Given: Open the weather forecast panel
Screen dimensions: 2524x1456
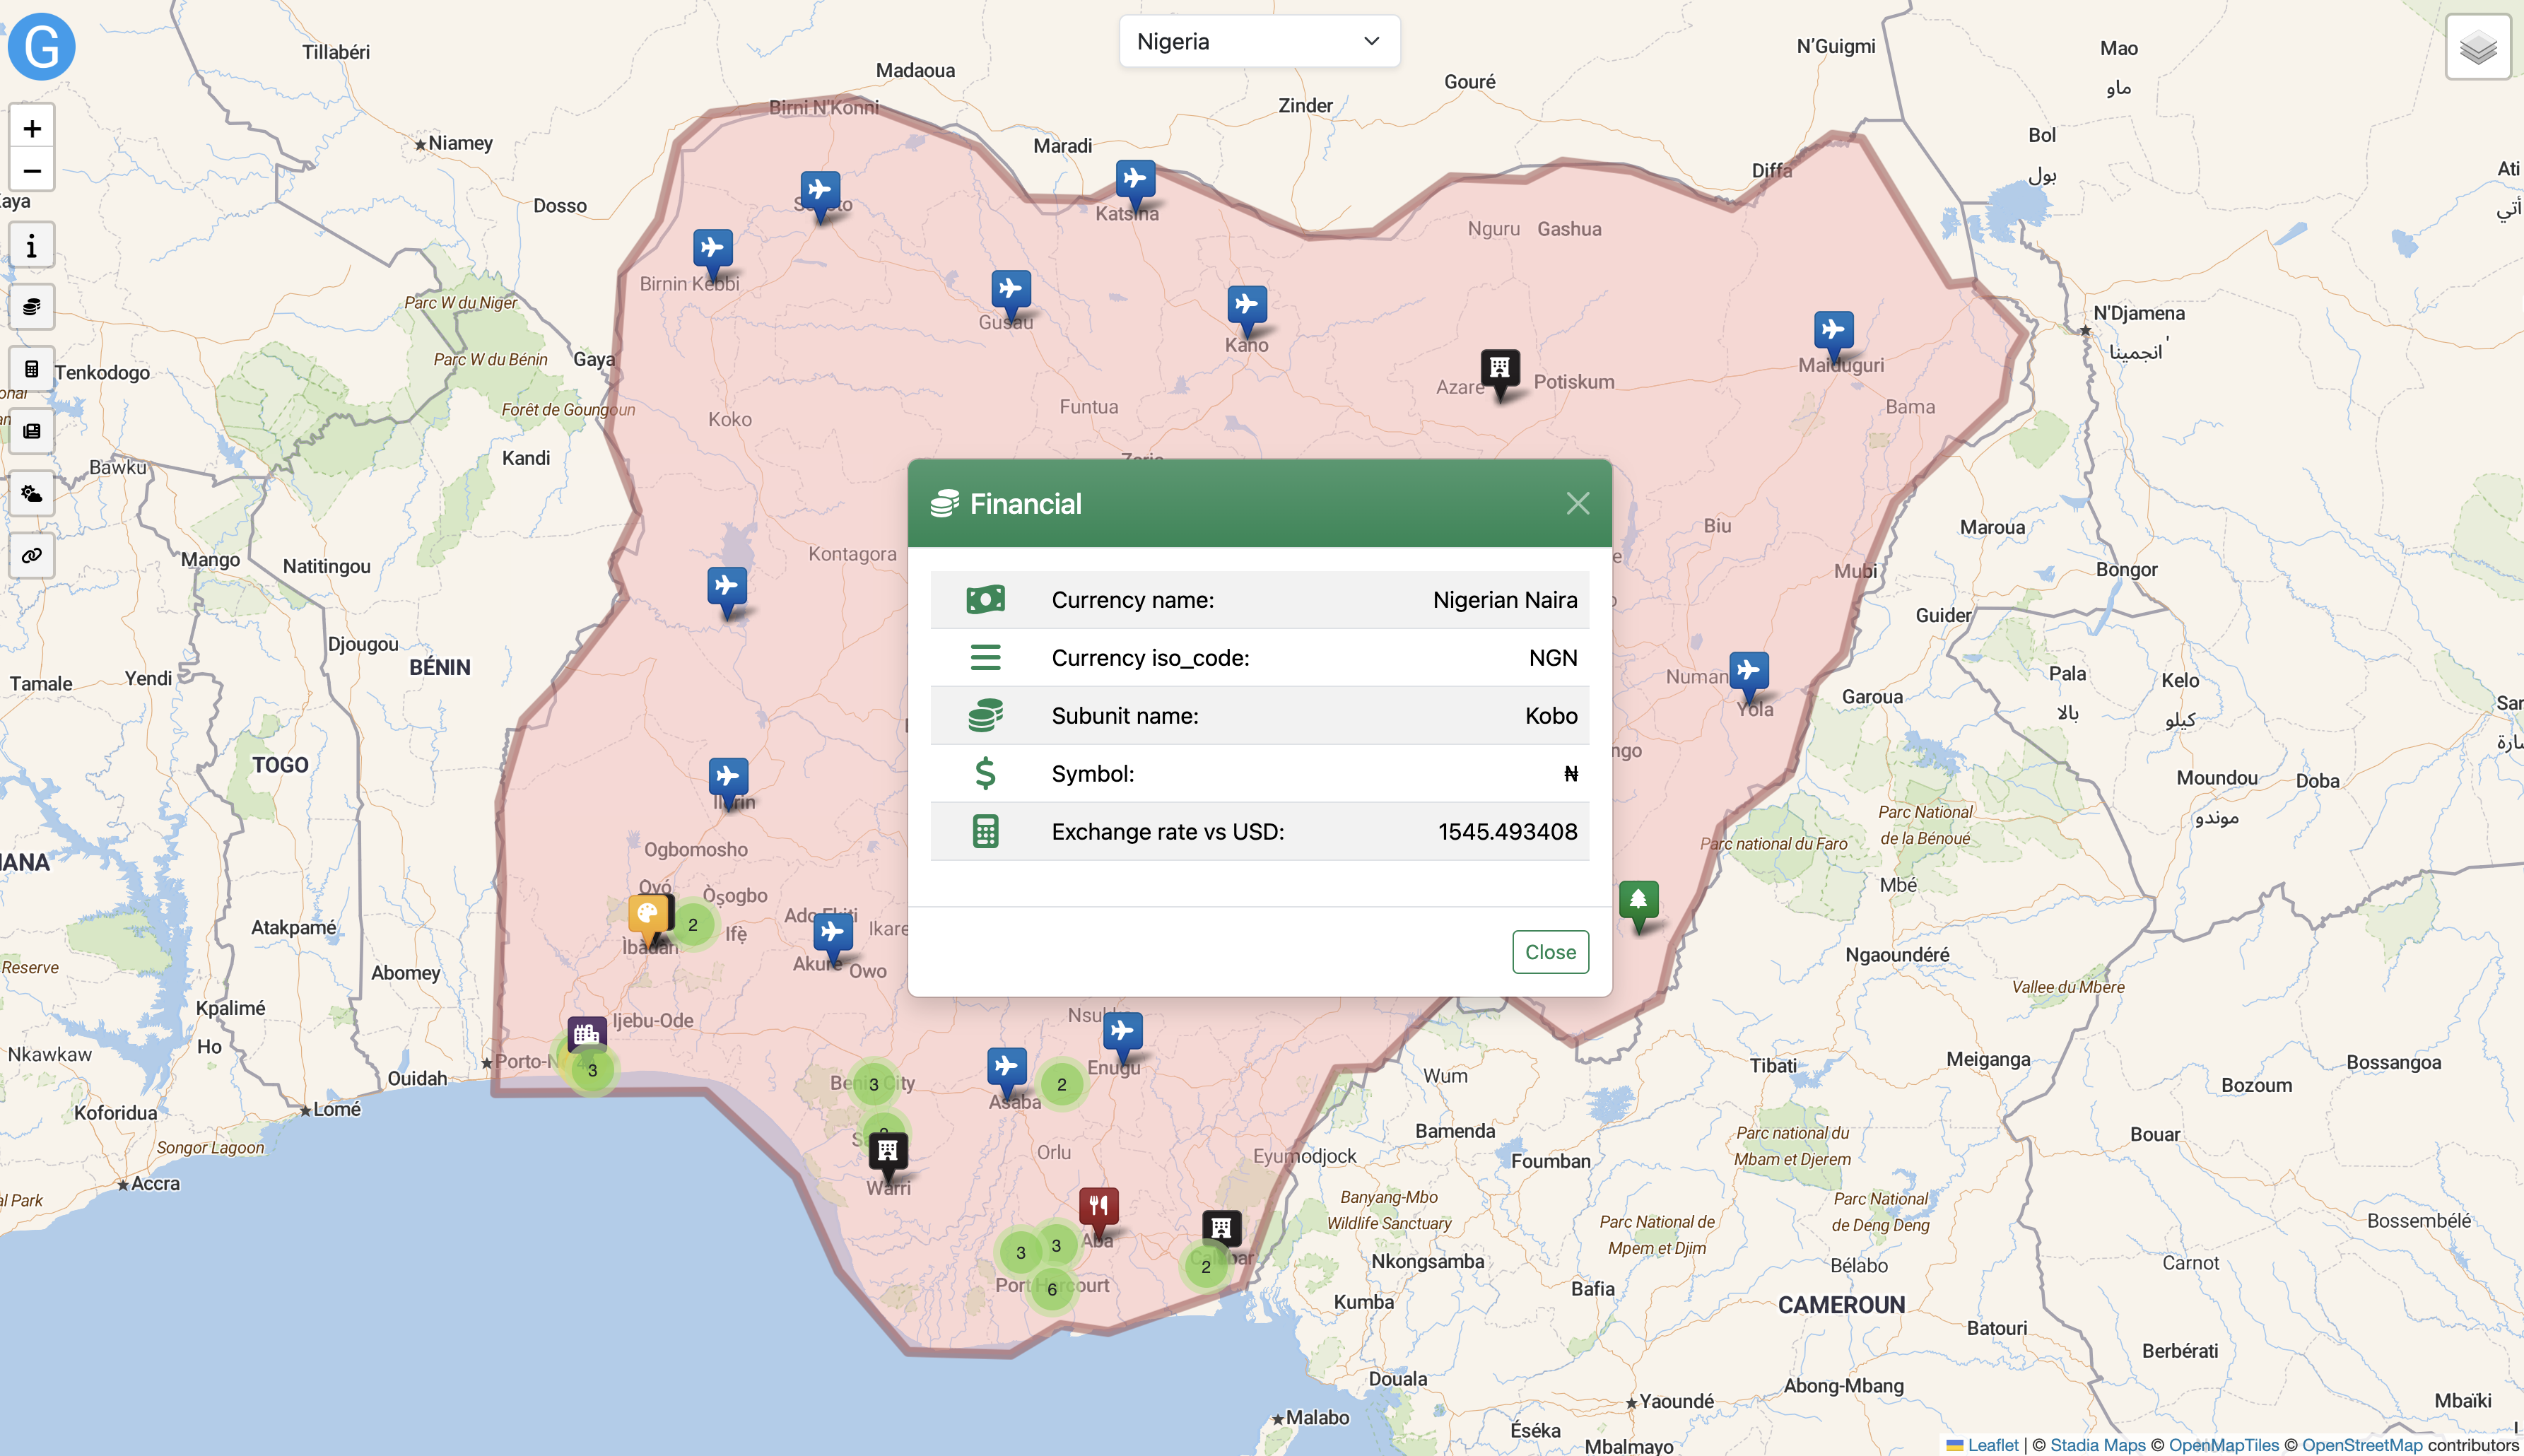Looking at the screenshot, I should point(32,493).
